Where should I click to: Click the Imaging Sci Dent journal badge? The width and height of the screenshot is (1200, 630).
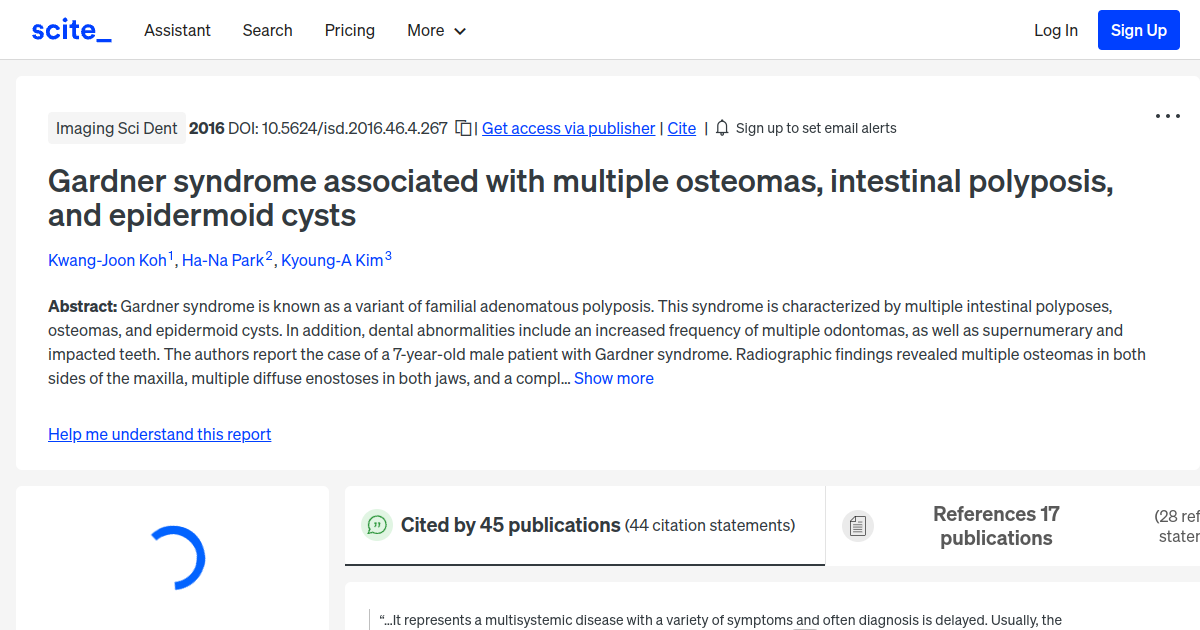(116, 128)
